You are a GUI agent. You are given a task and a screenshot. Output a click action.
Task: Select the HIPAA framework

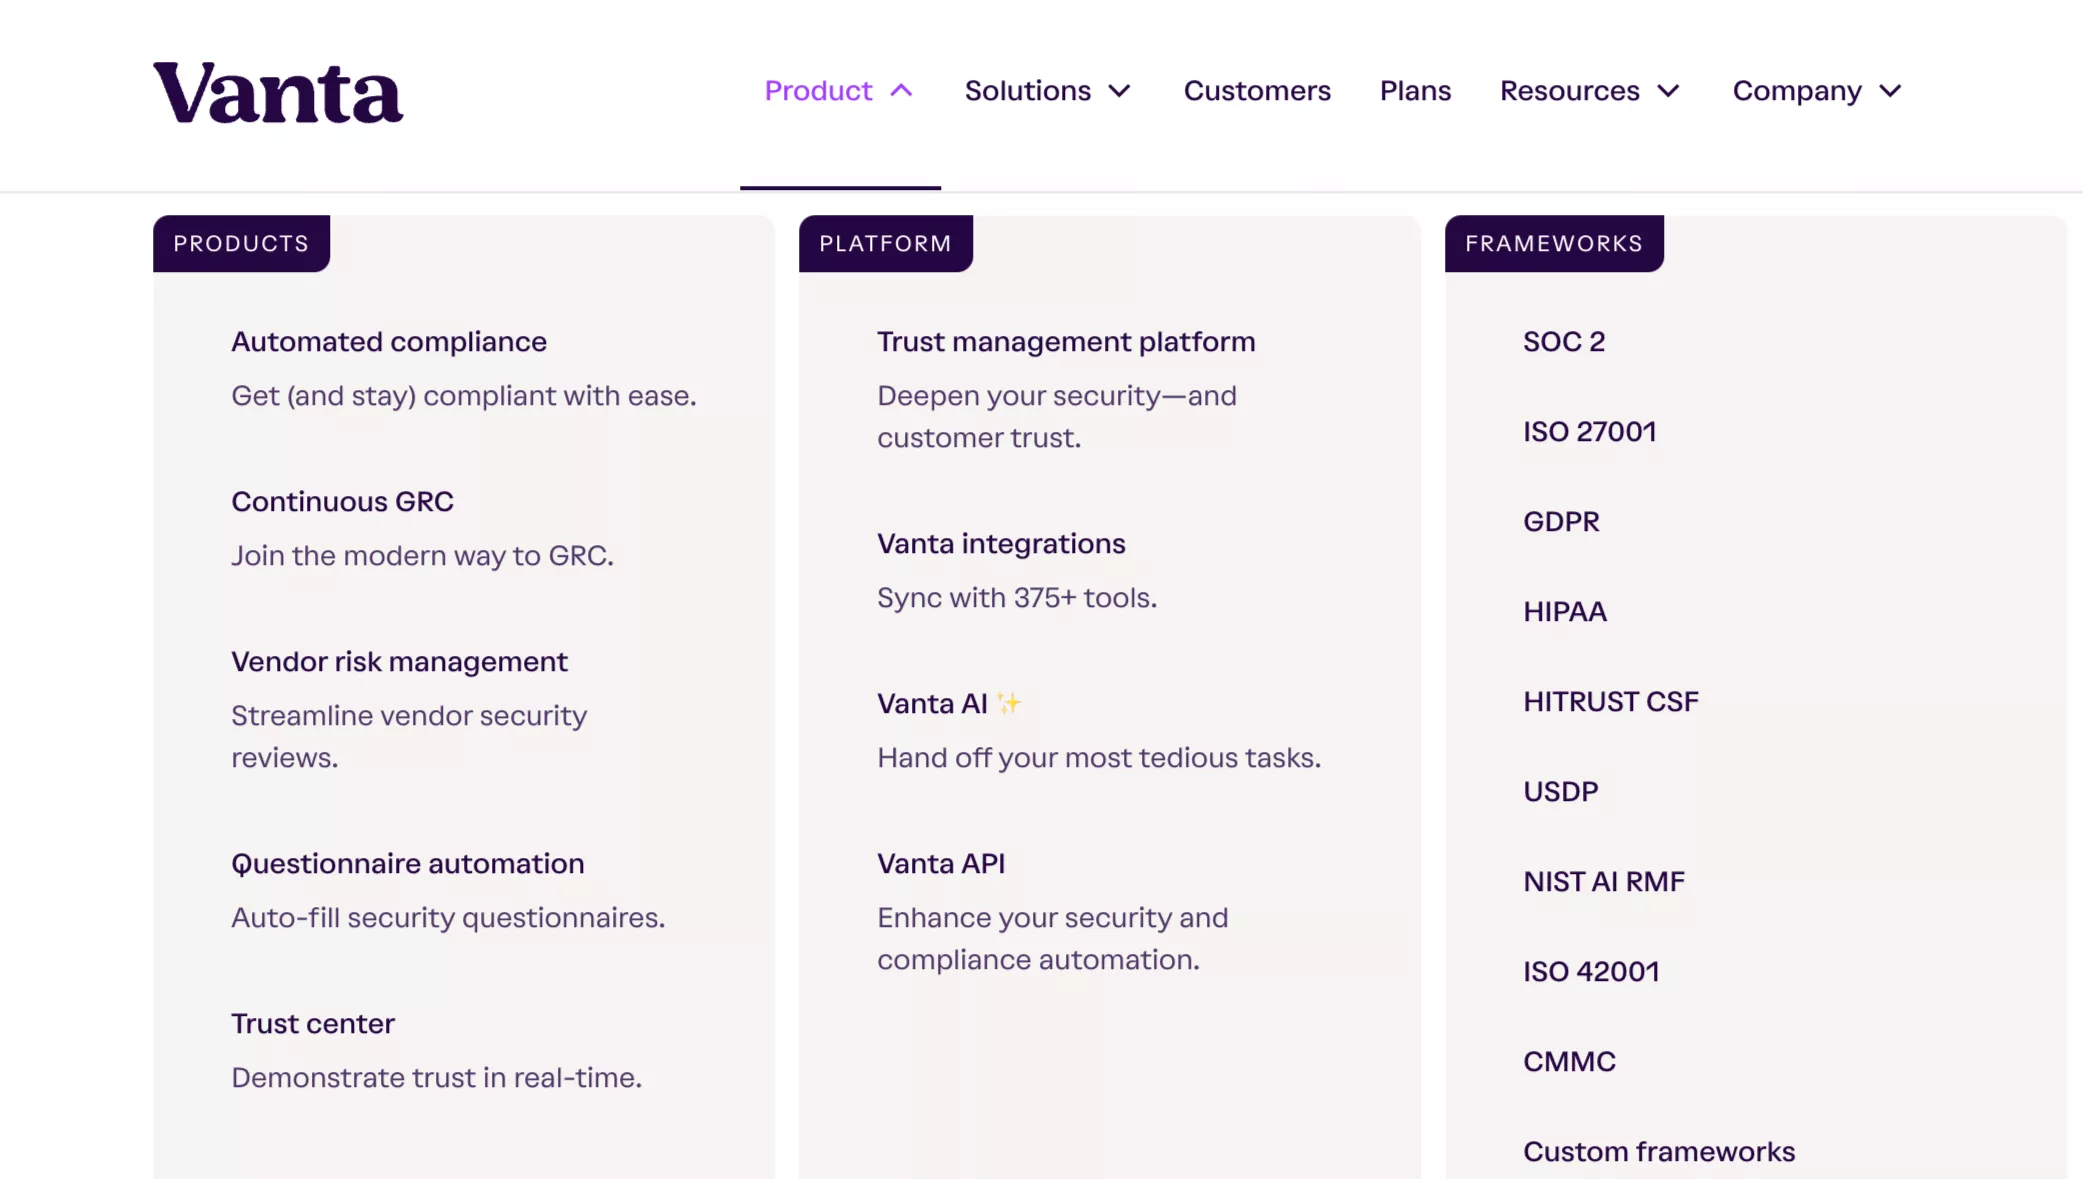click(1565, 612)
